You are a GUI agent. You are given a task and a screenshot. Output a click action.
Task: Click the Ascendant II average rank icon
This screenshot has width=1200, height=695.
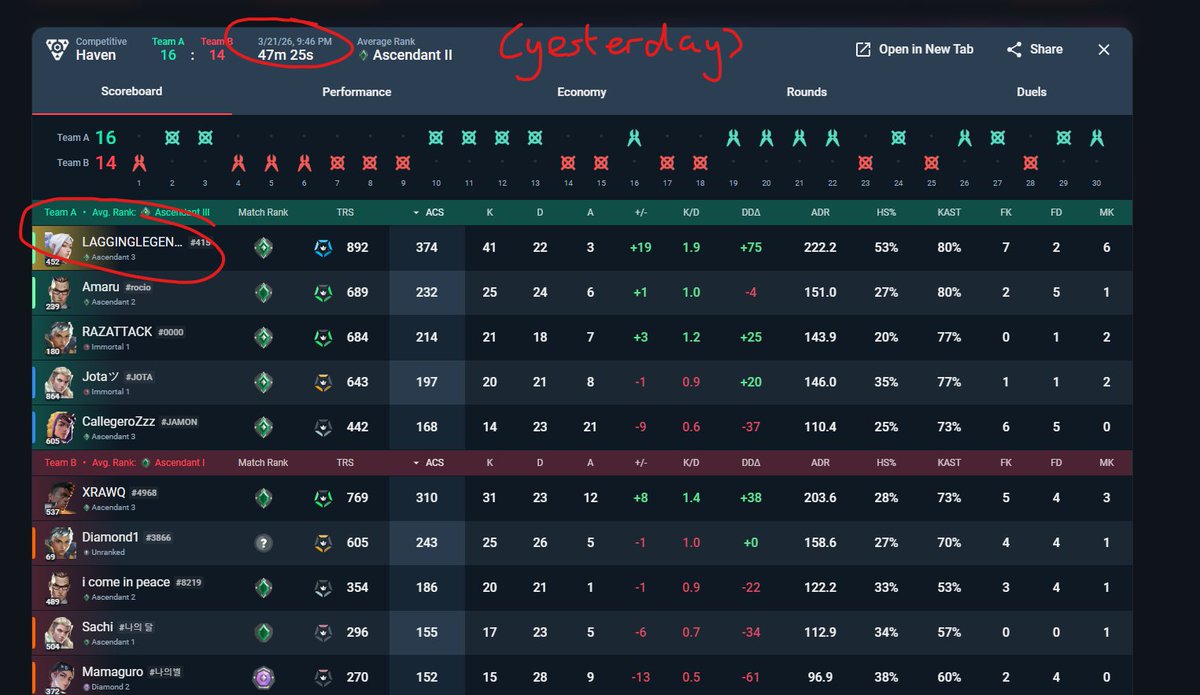tap(364, 56)
